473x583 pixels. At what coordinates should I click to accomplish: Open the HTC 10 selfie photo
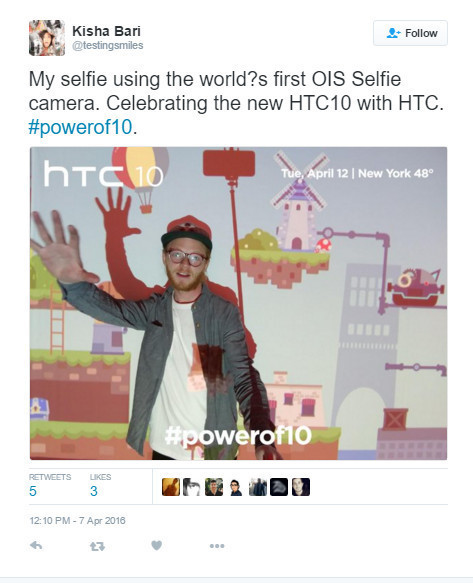(238, 303)
